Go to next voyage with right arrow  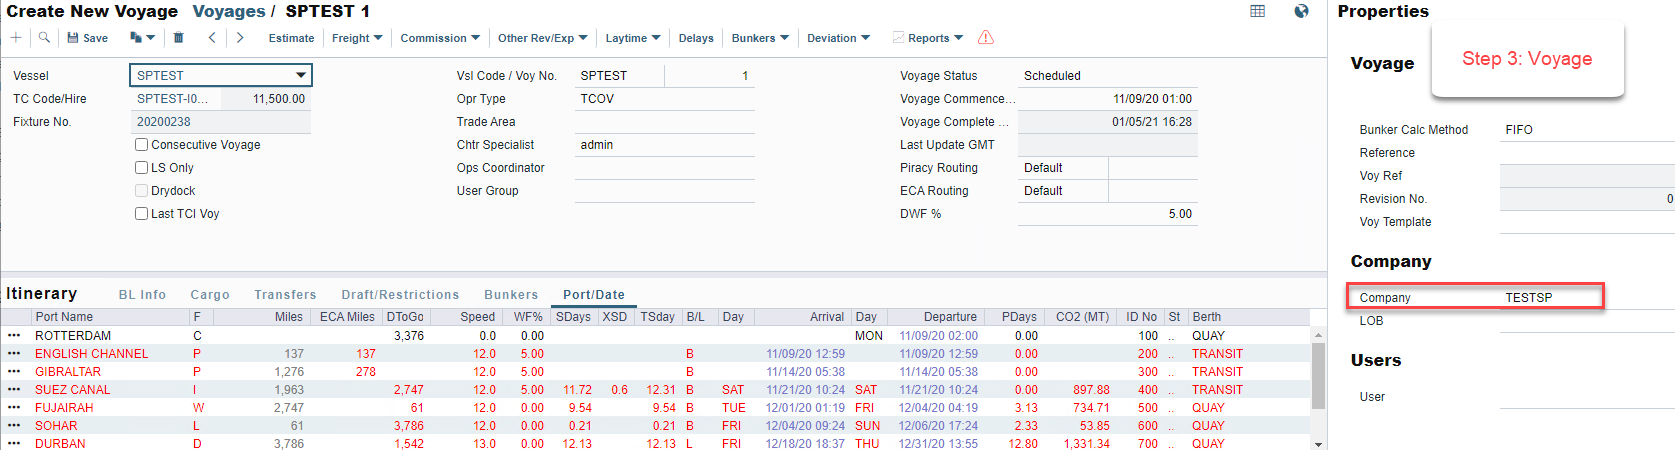[x=240, y=38]
